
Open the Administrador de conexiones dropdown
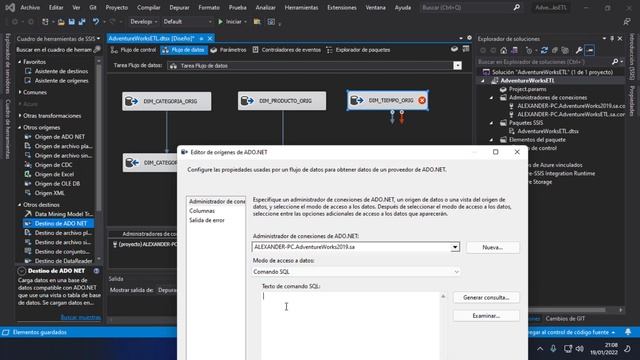455,247
